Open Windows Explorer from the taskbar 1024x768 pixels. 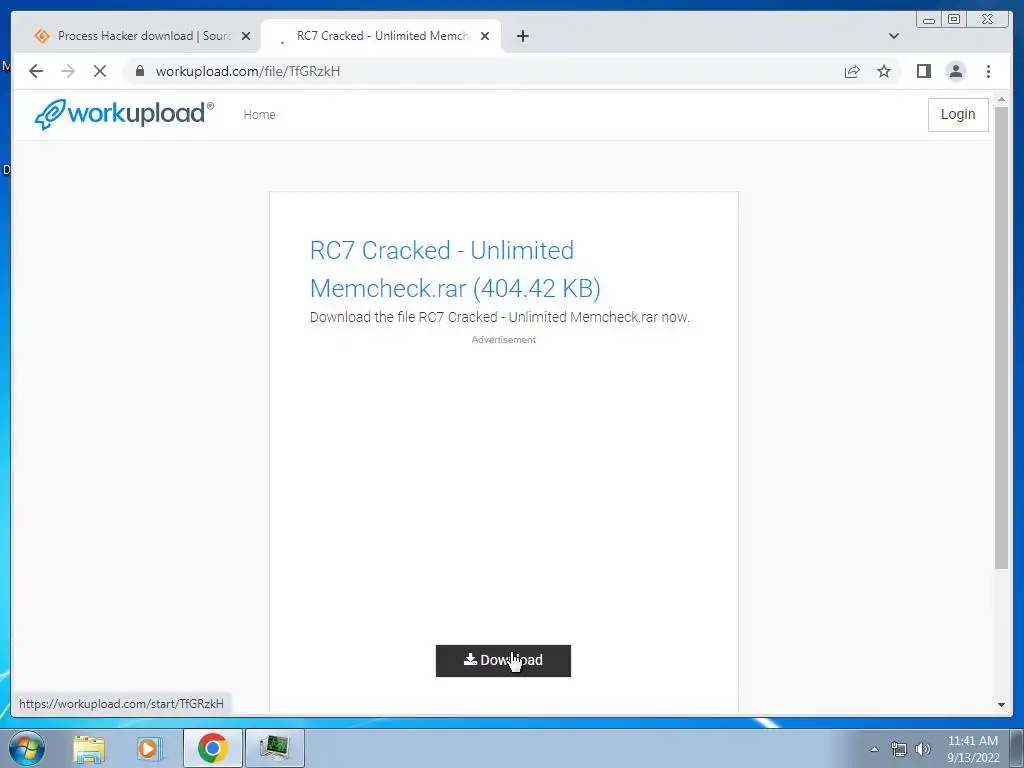tap(89, 748)
